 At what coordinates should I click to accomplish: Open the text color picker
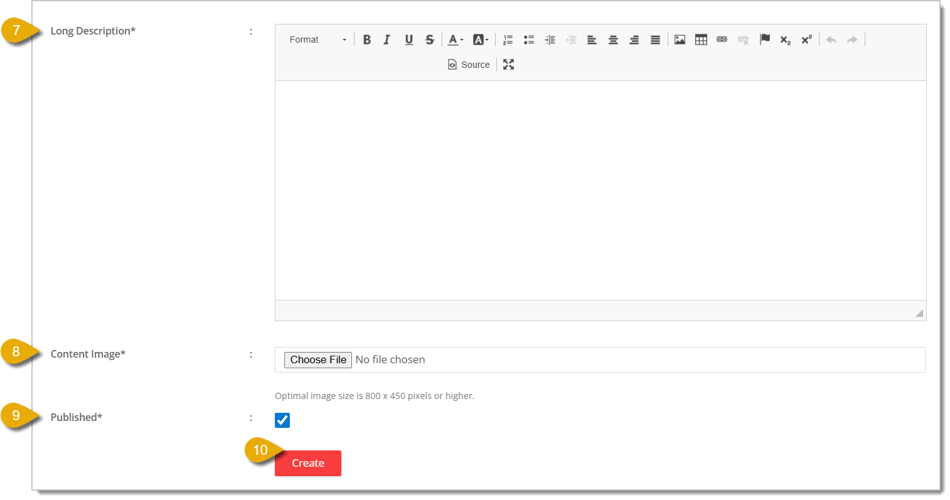(x=455, y=40)
